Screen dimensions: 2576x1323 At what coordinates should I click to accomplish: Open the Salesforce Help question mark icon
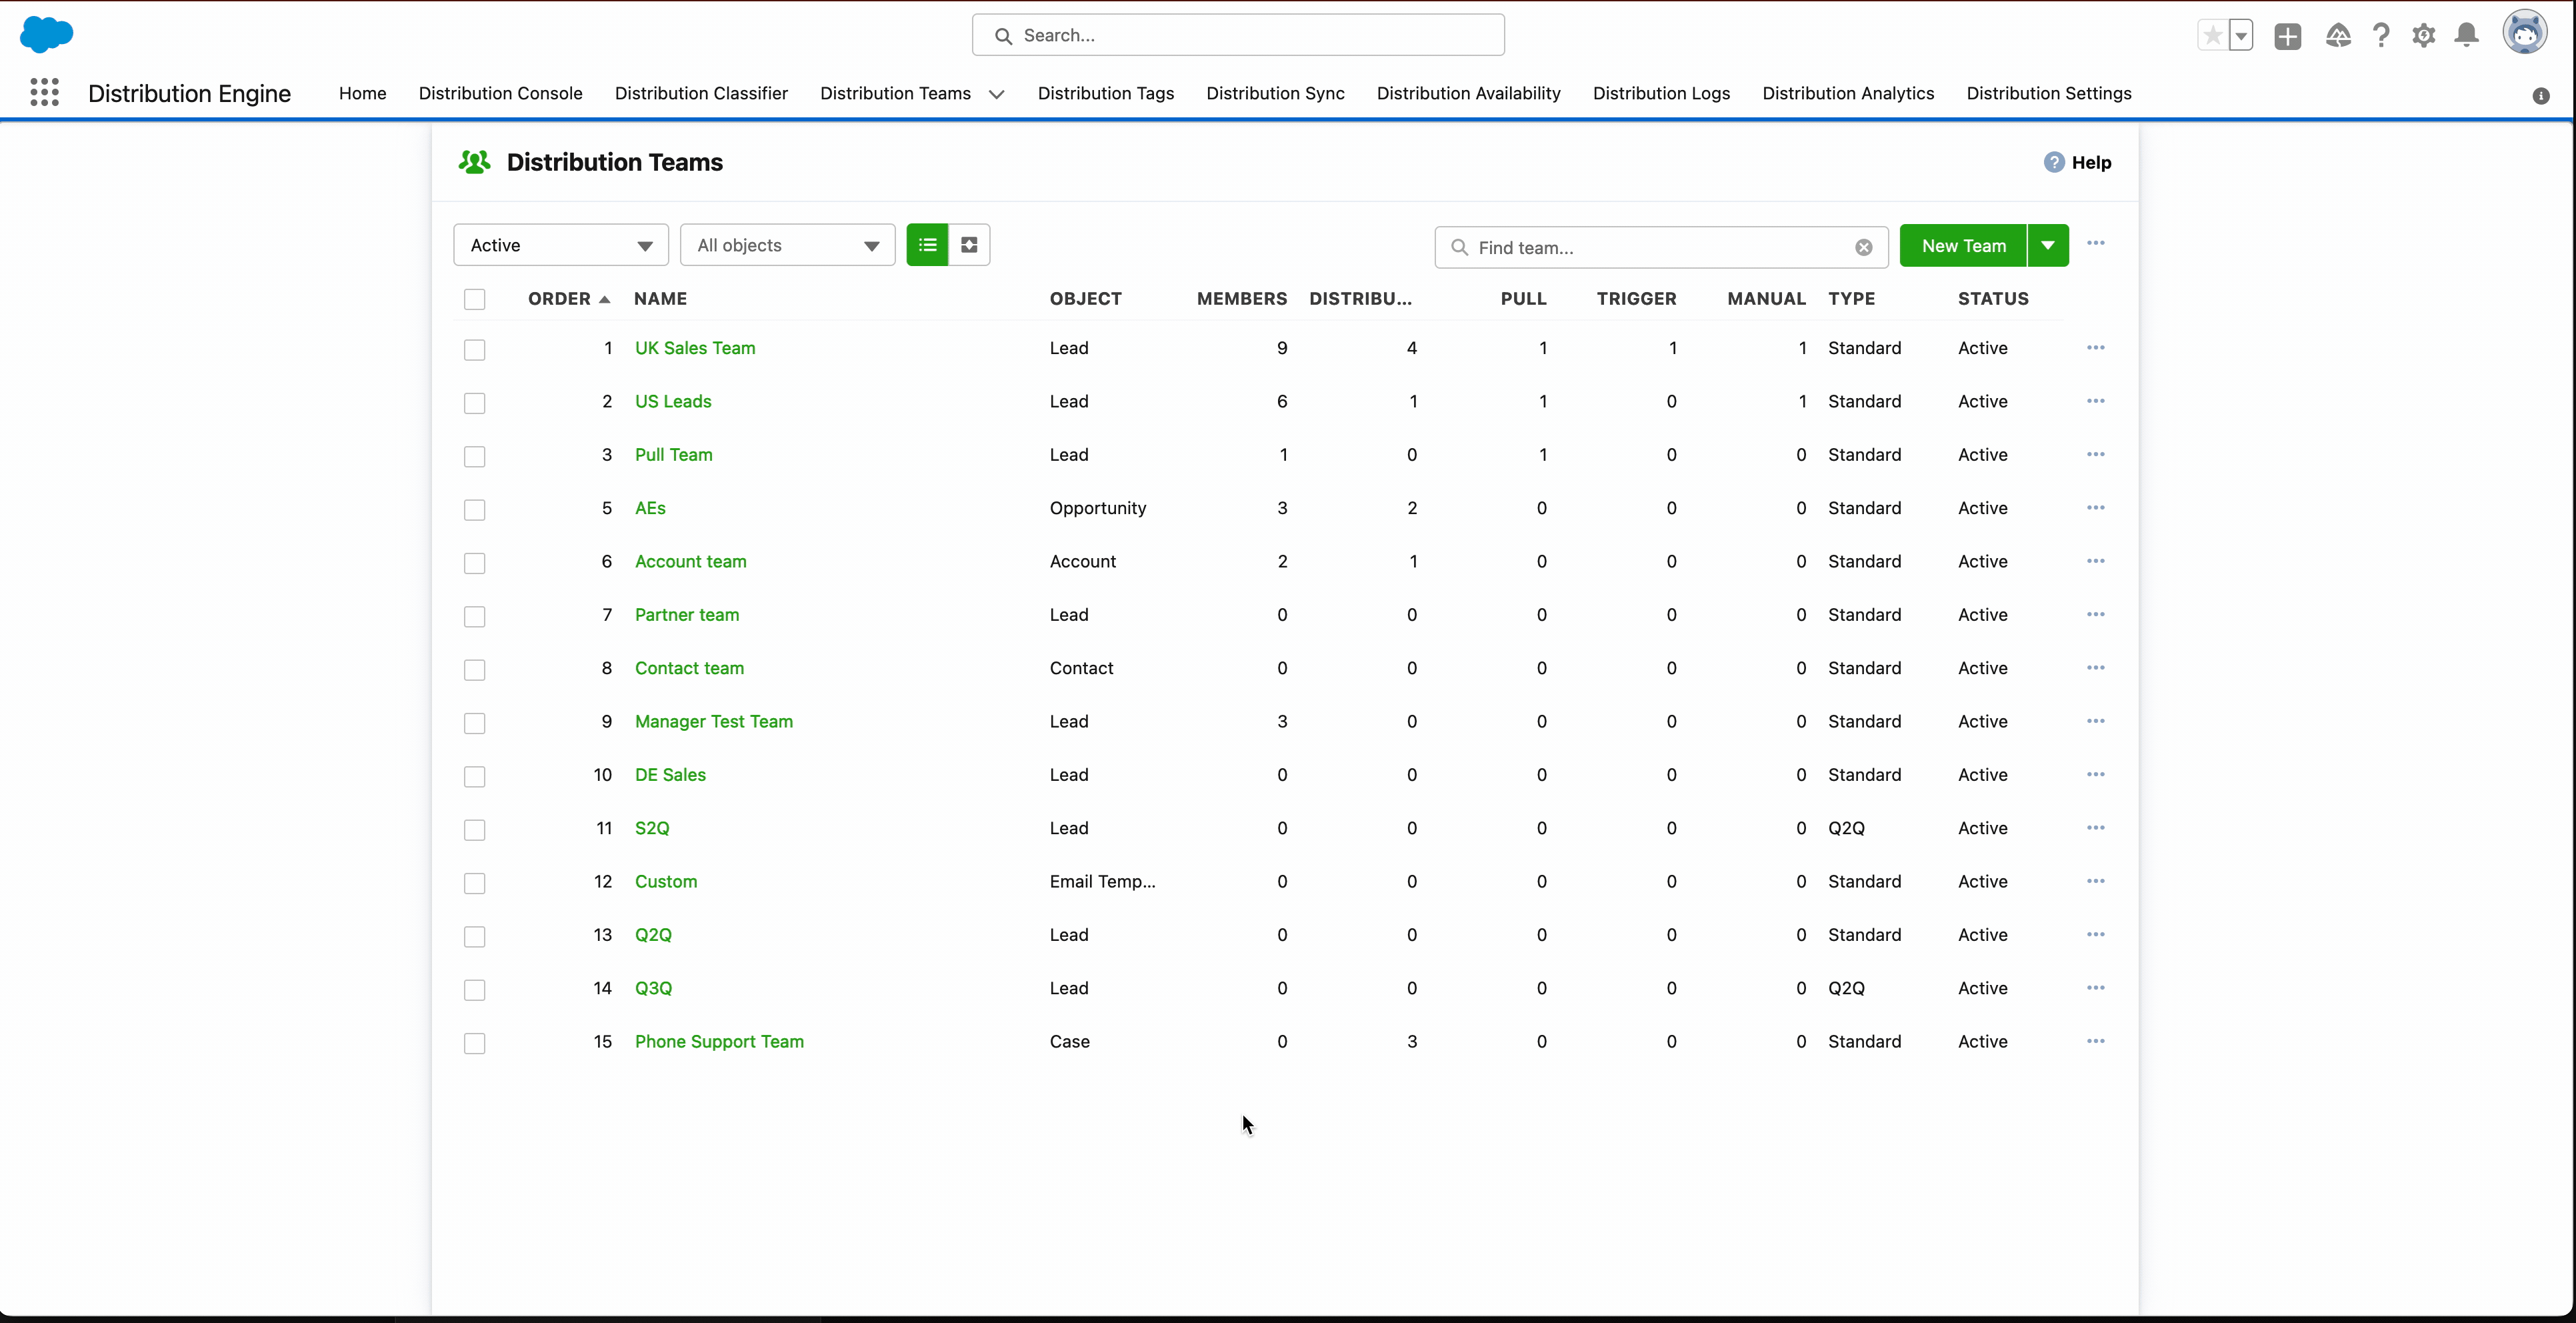point(2381,36)
